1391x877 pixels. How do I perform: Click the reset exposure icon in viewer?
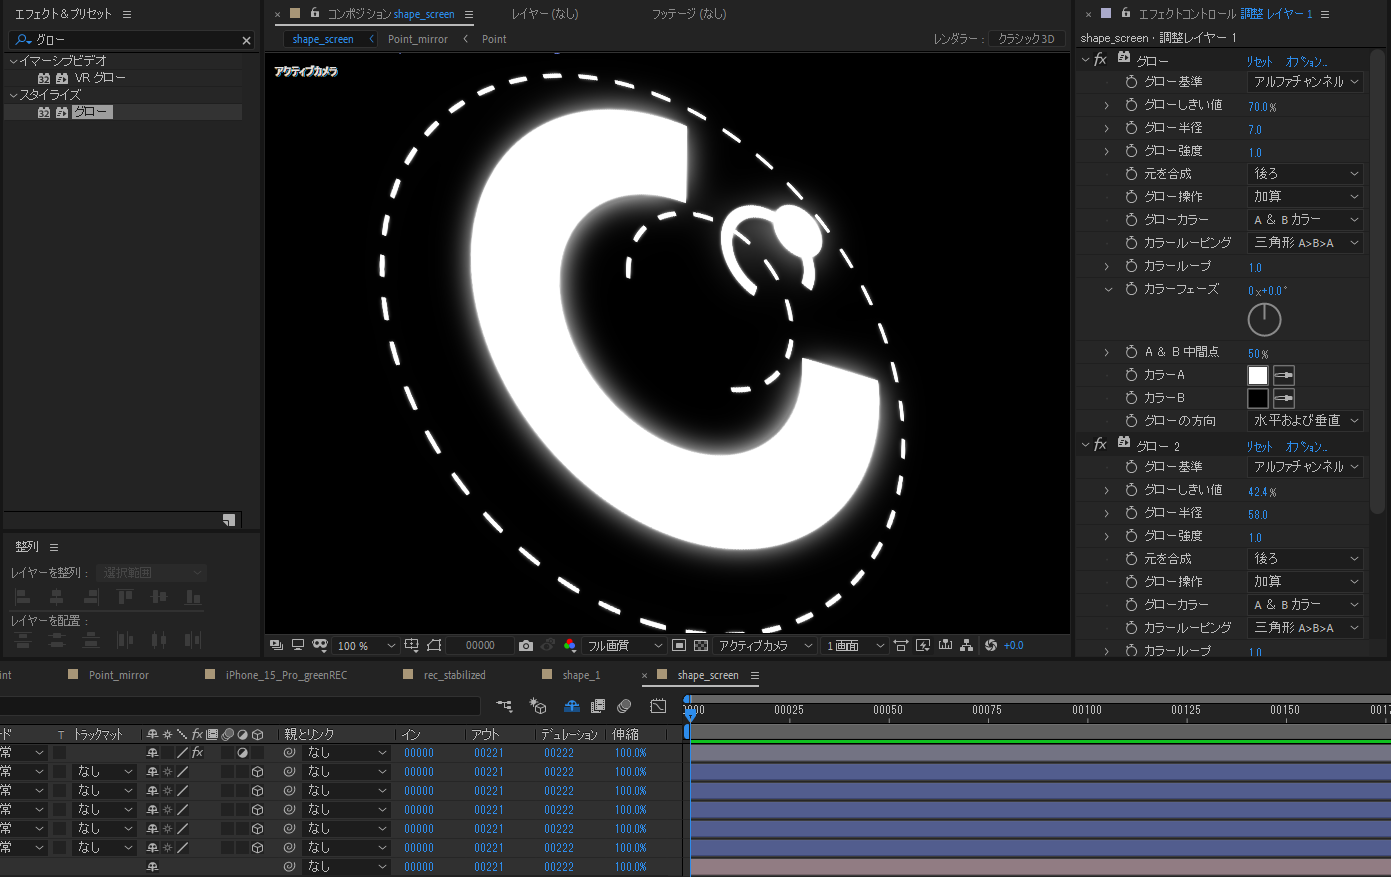coord(990,646)
